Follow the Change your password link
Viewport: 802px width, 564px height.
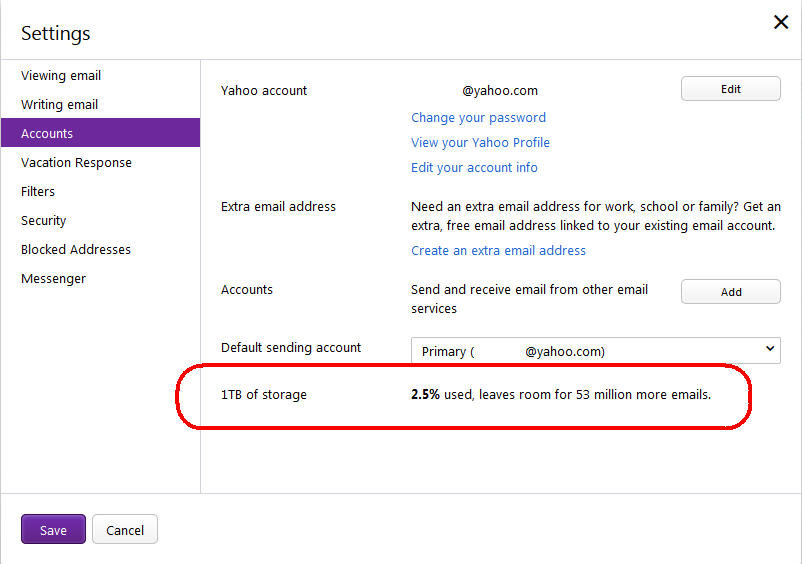pyautogui.click(x=478, y=118)
